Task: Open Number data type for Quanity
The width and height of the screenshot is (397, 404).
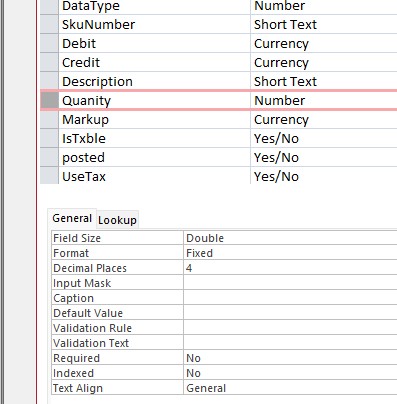Action: point(324,100)
